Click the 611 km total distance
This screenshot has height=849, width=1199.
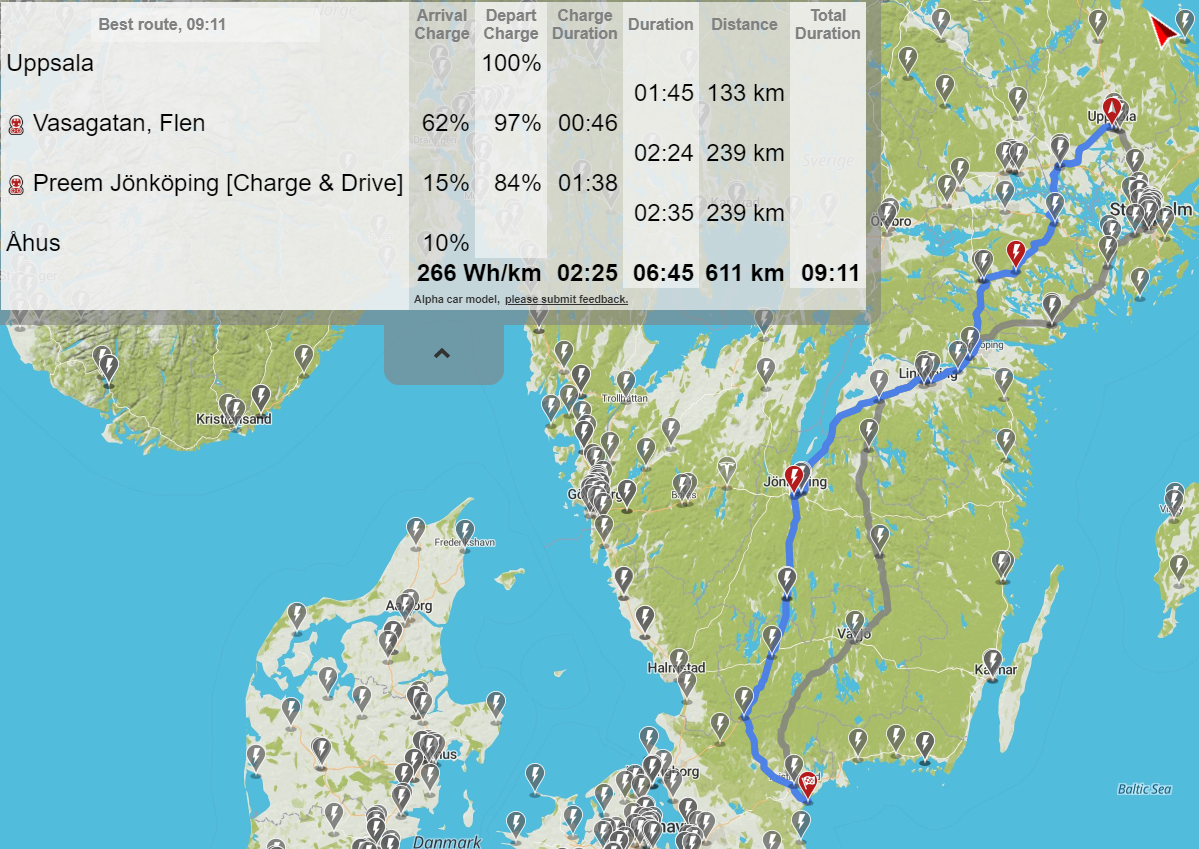(x=745, y=273)
